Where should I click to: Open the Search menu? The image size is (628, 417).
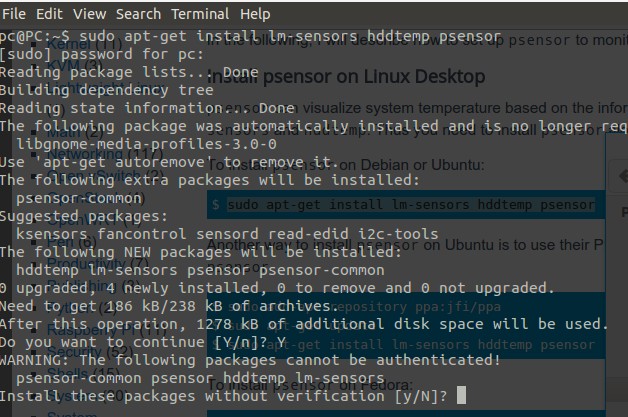pos(138,14)
